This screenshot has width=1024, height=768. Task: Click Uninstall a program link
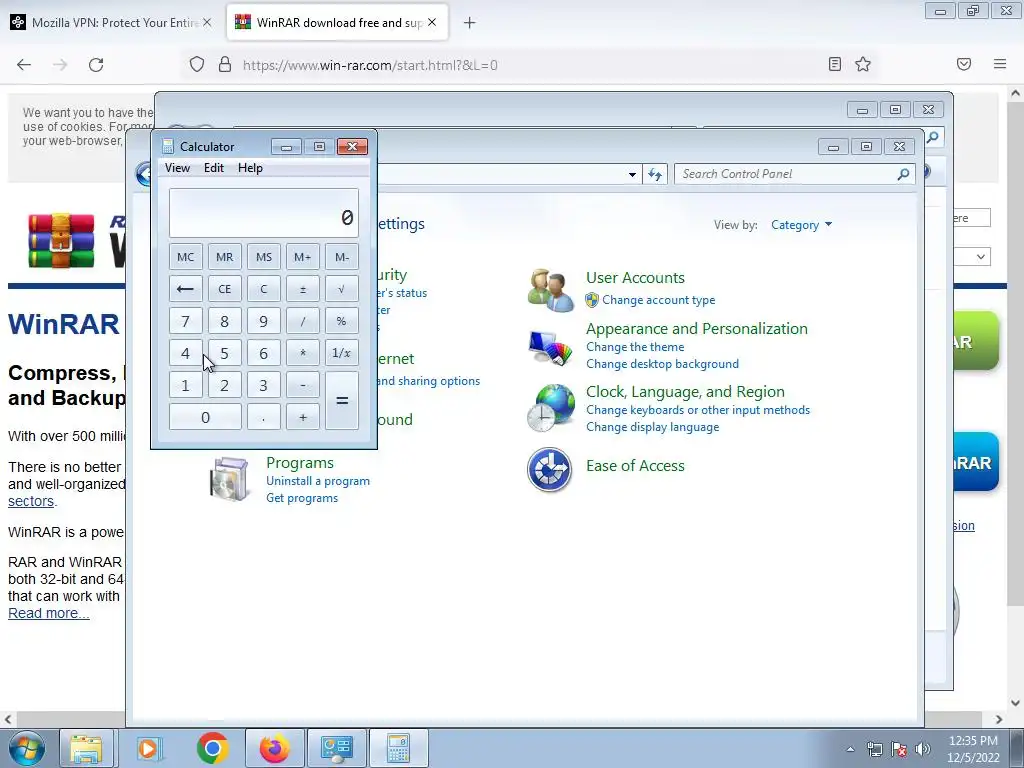[318, 481]
